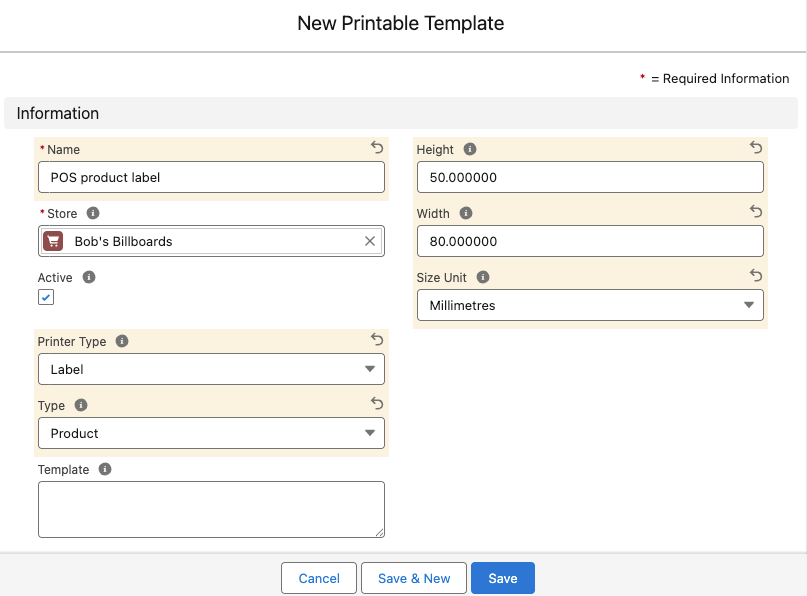807x596 pixels.
Task: Save the new printable template
Action: (502, 577)
